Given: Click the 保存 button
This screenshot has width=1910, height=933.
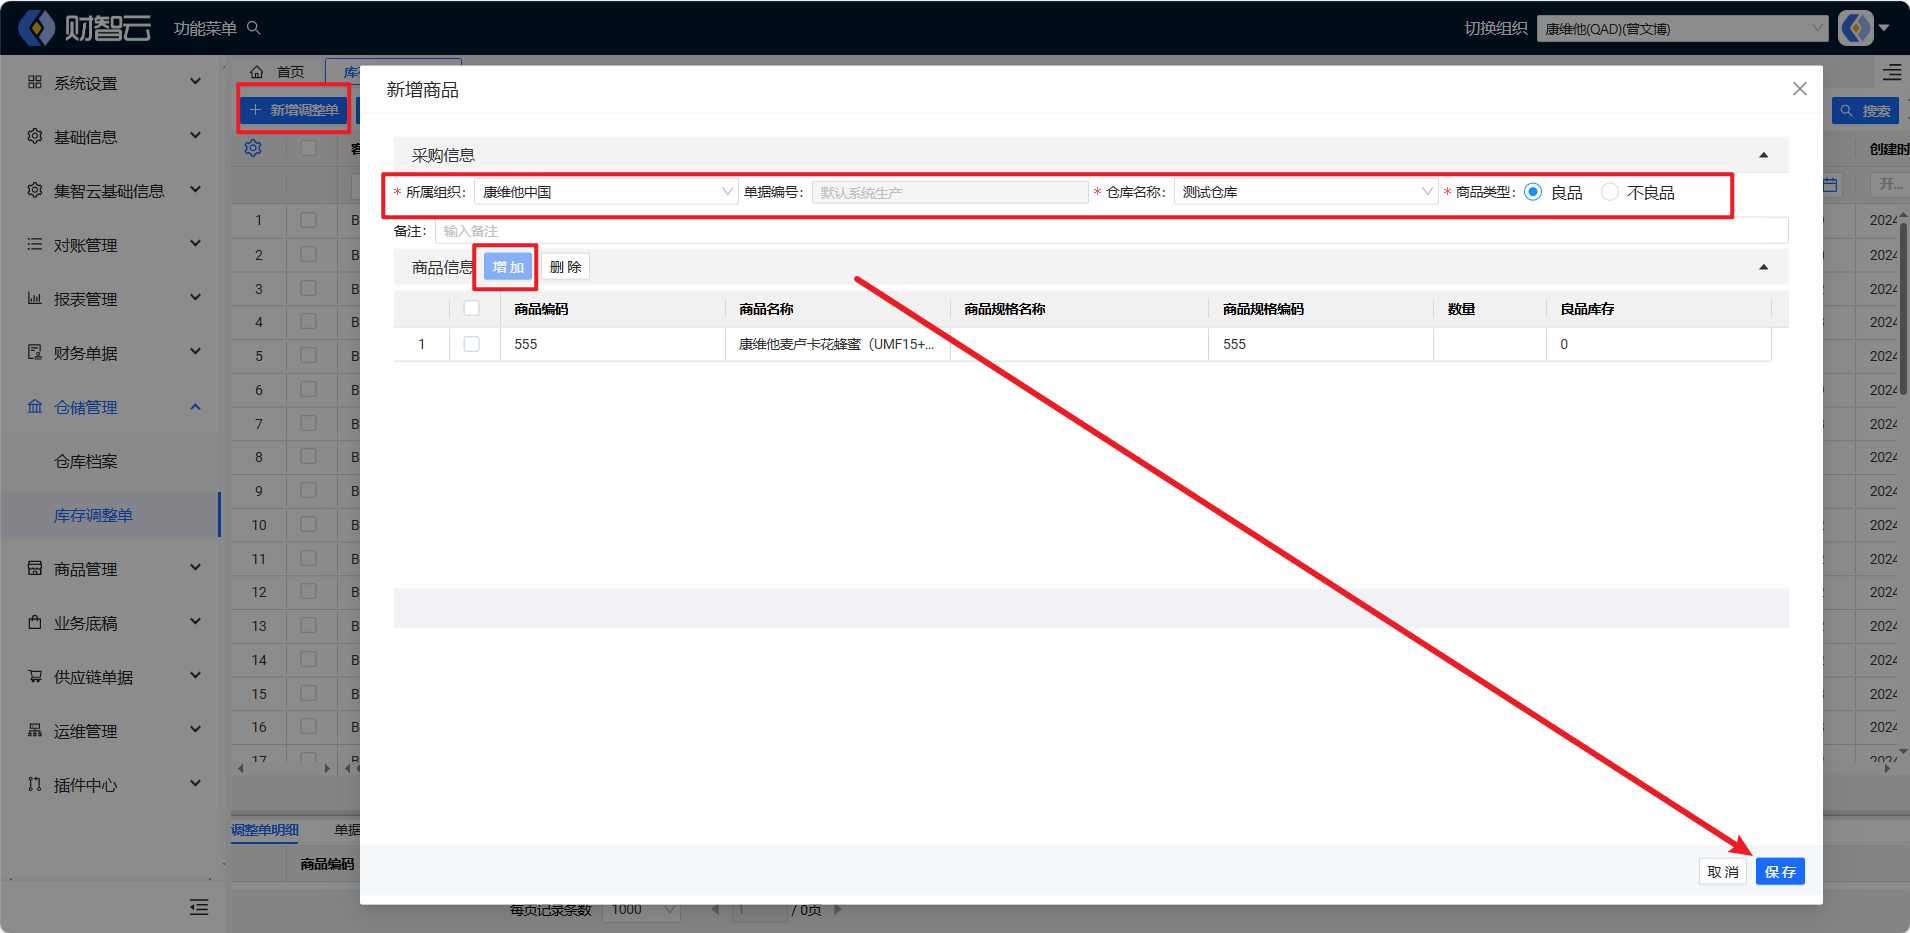Looking at the screenshot, I should point(1779,872).
